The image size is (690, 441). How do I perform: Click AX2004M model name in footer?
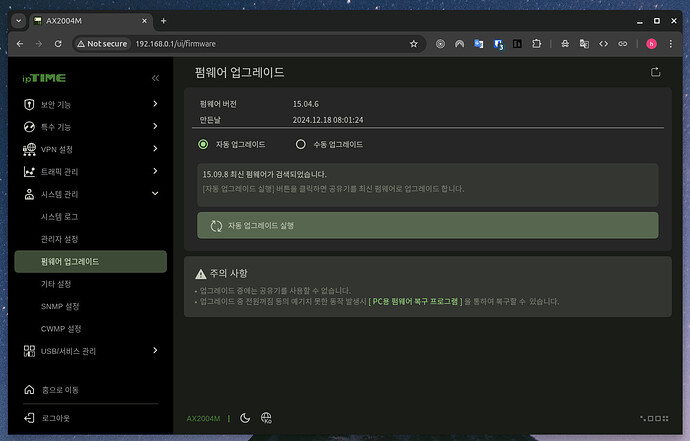click(x=203, y=419)
